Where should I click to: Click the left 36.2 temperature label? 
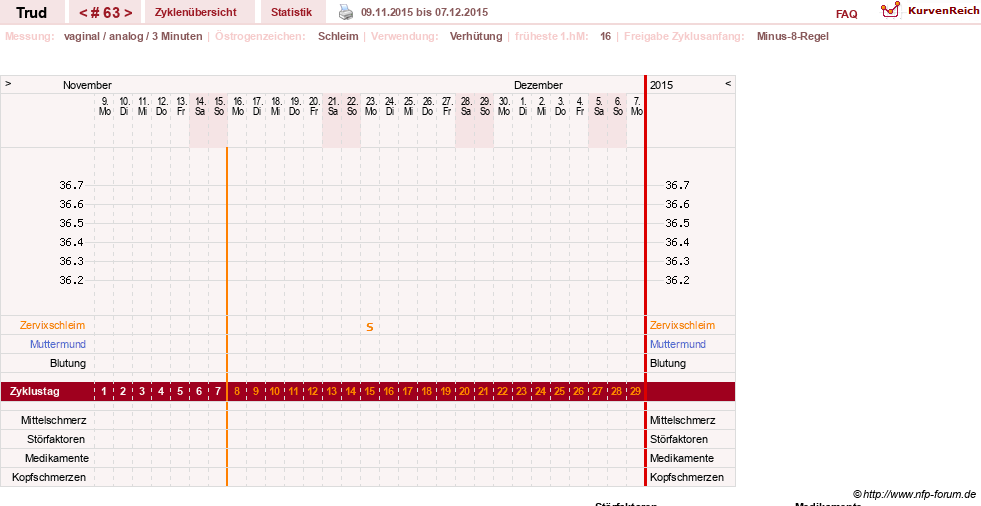click(71, 280)
